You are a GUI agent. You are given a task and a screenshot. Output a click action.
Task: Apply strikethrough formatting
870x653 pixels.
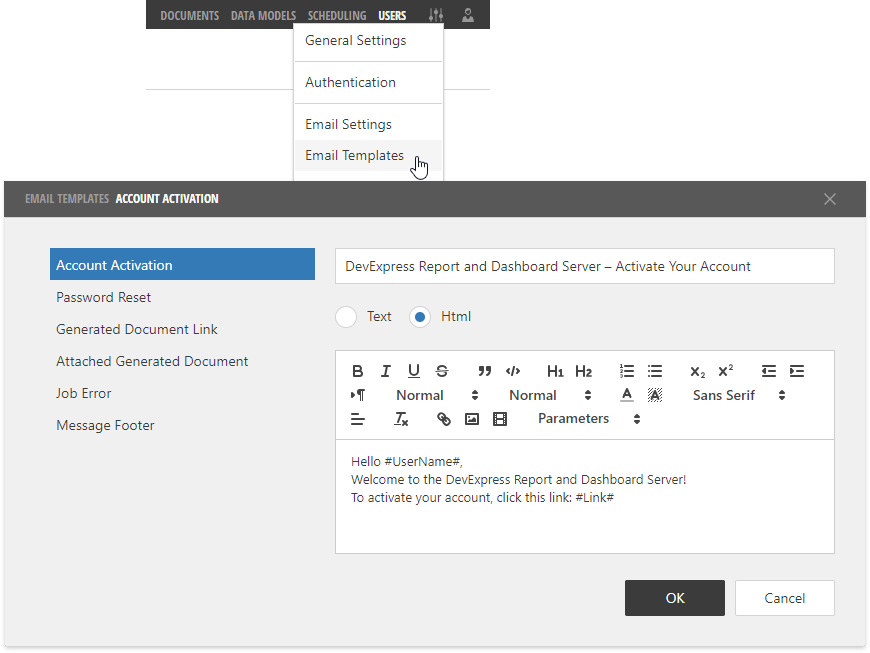click(x=442, y=371)
